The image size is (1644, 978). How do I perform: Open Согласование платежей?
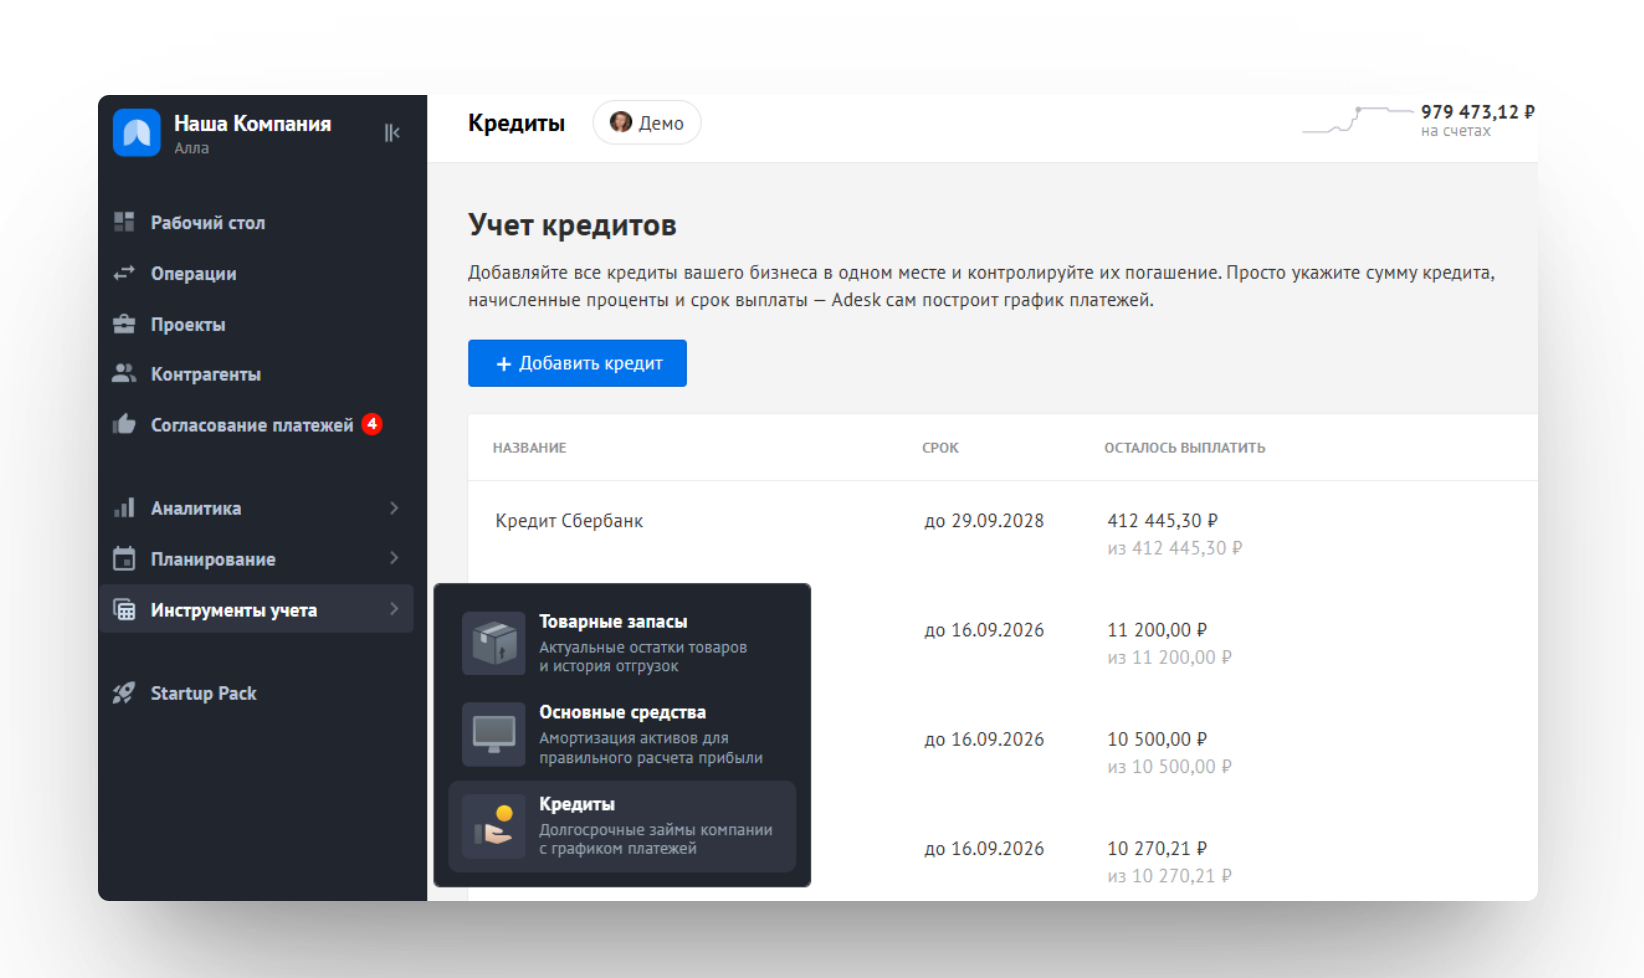pos(252,425)
